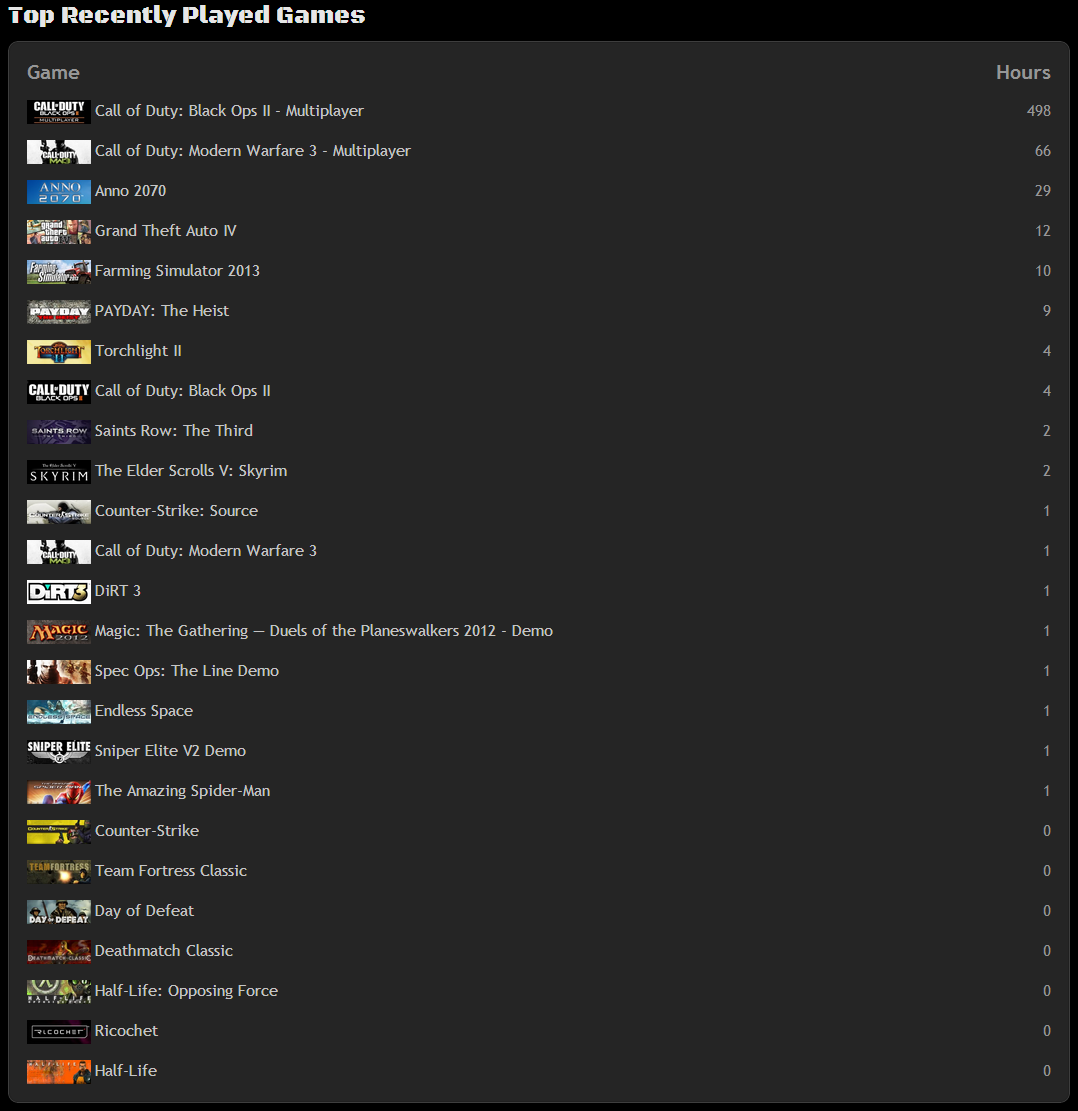The height and width of the screenshot is (1111, 1078).
Task: Click the Game column header
Action: [x=53, y=72]
